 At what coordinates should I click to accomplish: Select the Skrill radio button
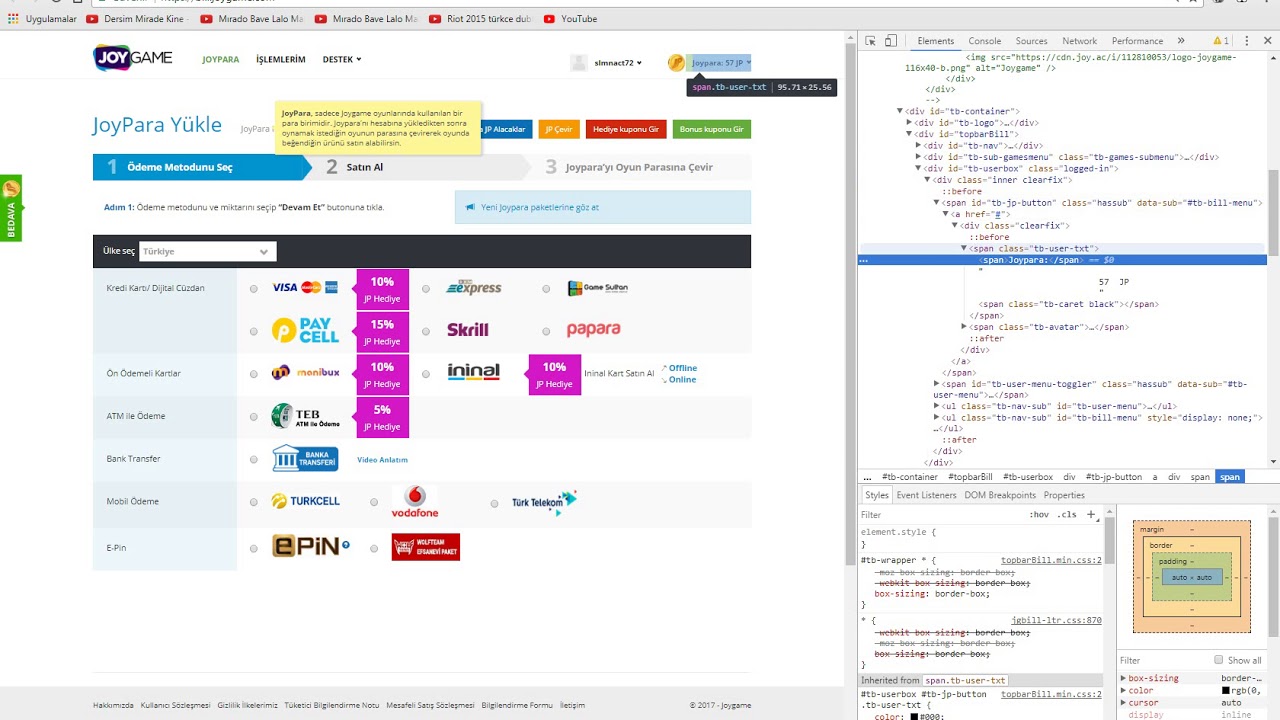[426, 331]
